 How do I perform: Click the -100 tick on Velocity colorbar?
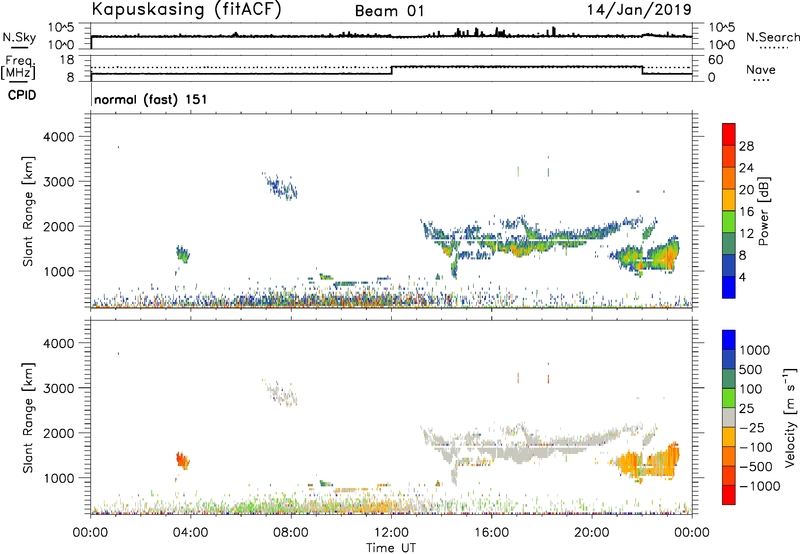point(756,447)
